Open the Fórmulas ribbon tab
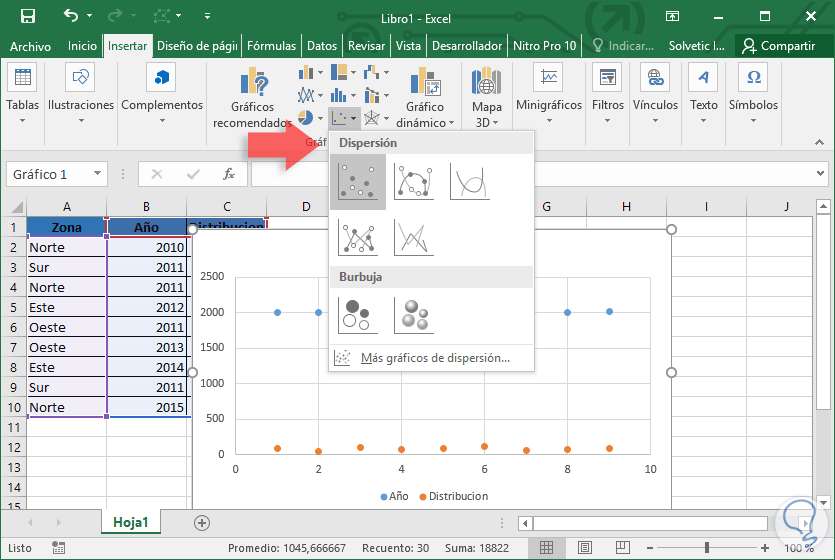Viewport: 835px width, 560px height. point(271,46)
